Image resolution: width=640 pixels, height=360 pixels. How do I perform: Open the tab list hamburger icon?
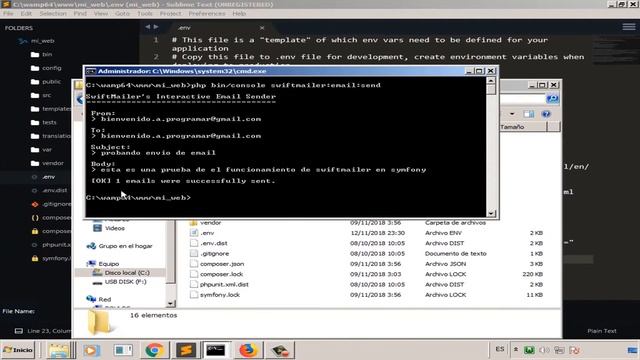point(629,27)
